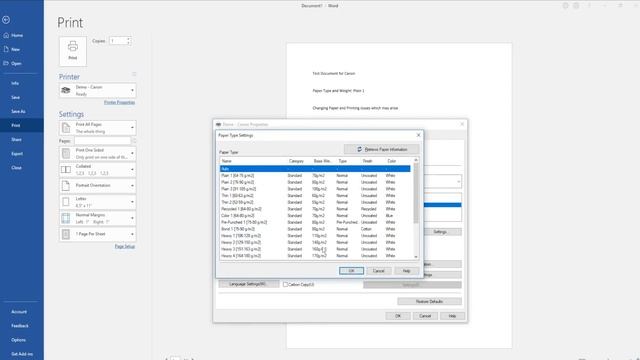Screen dimensions: 640x360
Task: Select Thin 2 paper type row
Action: (x=315, y=202)
